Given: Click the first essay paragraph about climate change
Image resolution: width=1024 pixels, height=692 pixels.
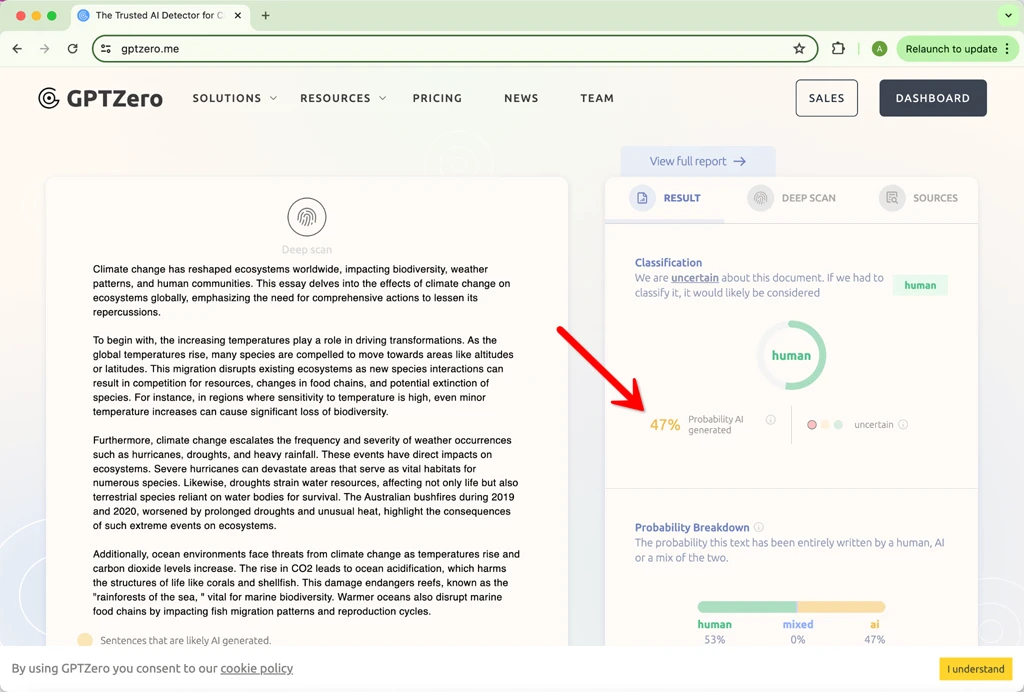Looking at the screenshot, I should tap(302, 291).
